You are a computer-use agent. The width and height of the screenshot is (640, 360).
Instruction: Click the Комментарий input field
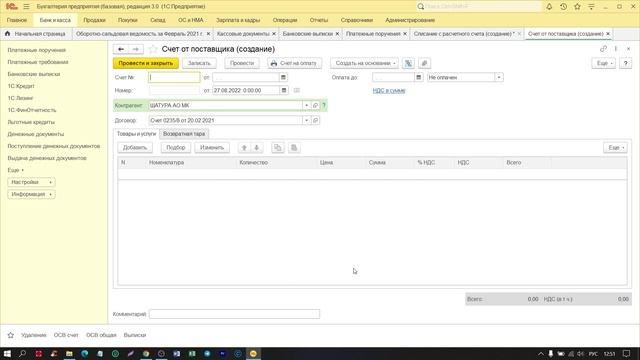(234, 314)
